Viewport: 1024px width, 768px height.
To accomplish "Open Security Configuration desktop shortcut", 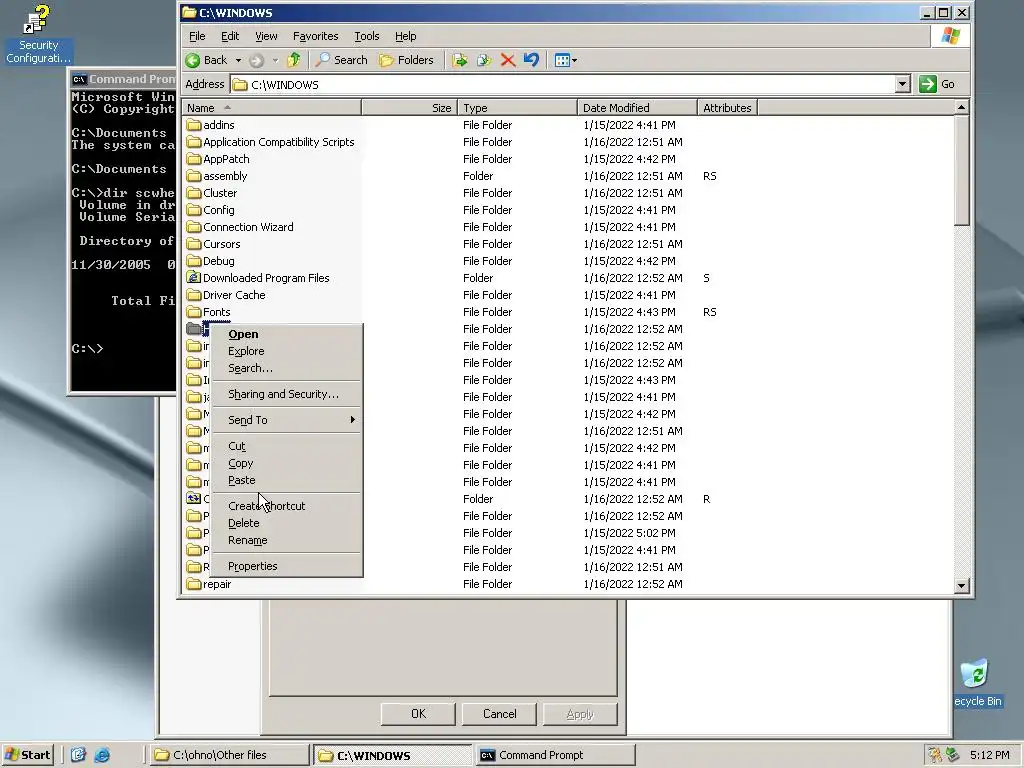I will [38, 34].
